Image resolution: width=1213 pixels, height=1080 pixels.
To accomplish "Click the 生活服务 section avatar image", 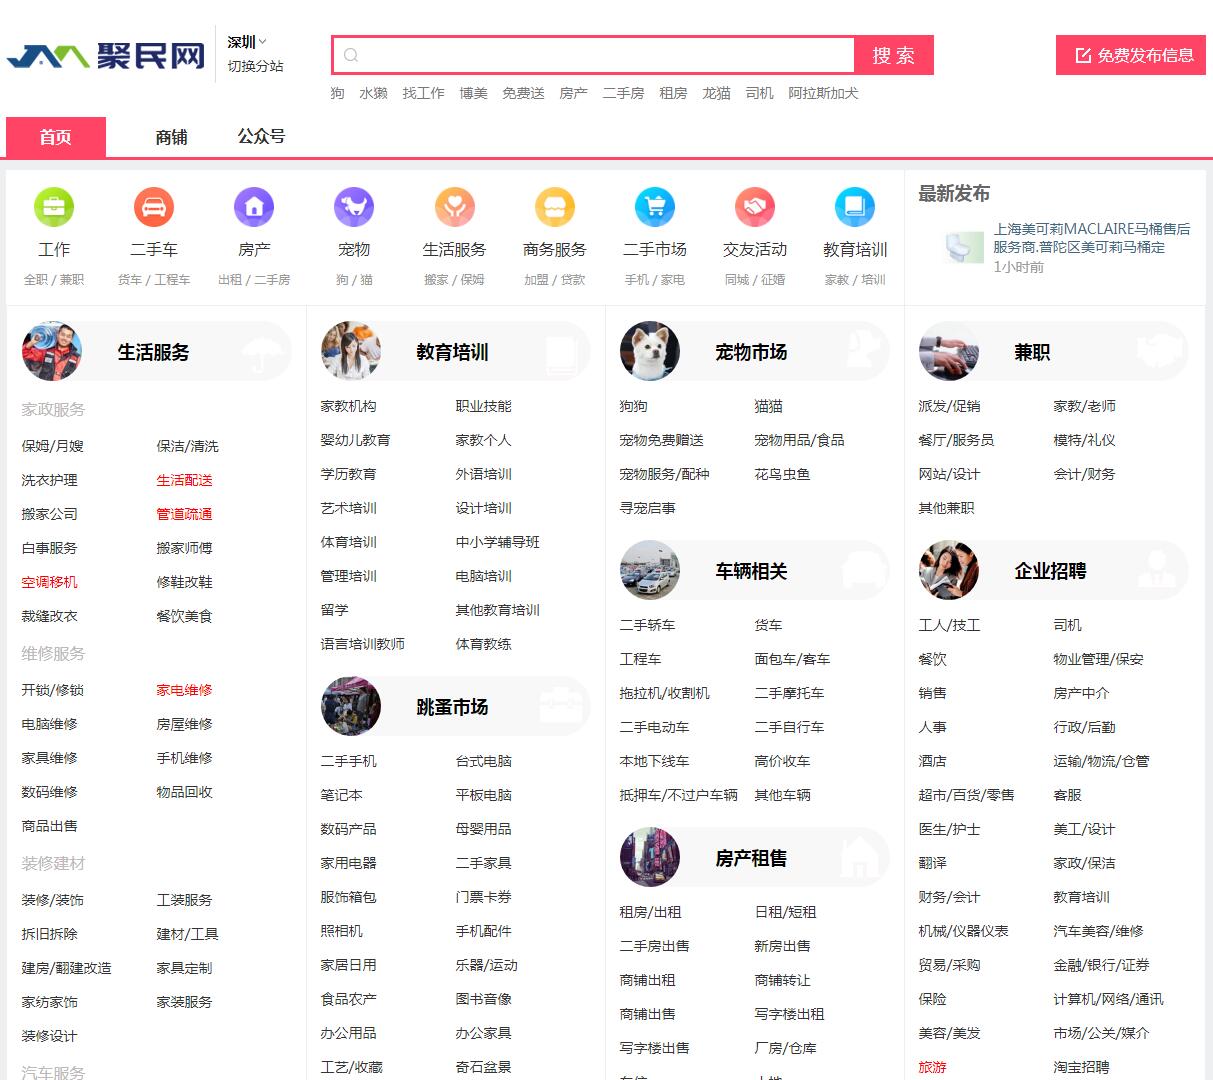I will click(52, 351).
